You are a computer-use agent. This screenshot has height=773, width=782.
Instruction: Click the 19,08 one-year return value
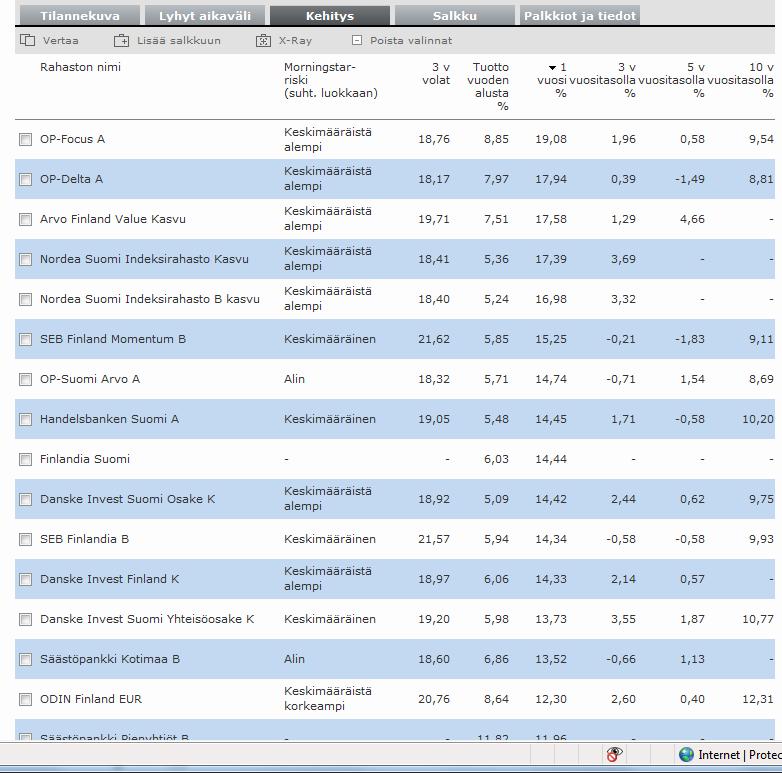pyautogui.click(x=551, y=139)
